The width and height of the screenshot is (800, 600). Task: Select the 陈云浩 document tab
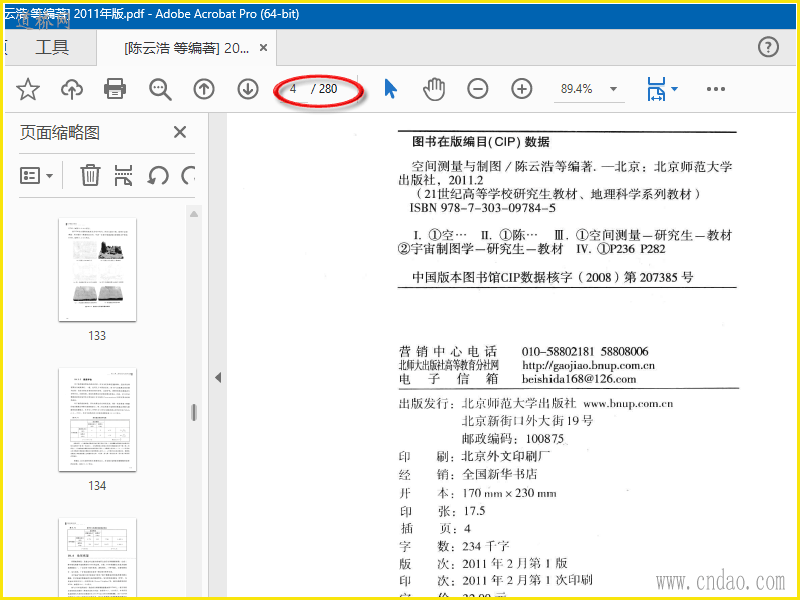tap(187, 48)
